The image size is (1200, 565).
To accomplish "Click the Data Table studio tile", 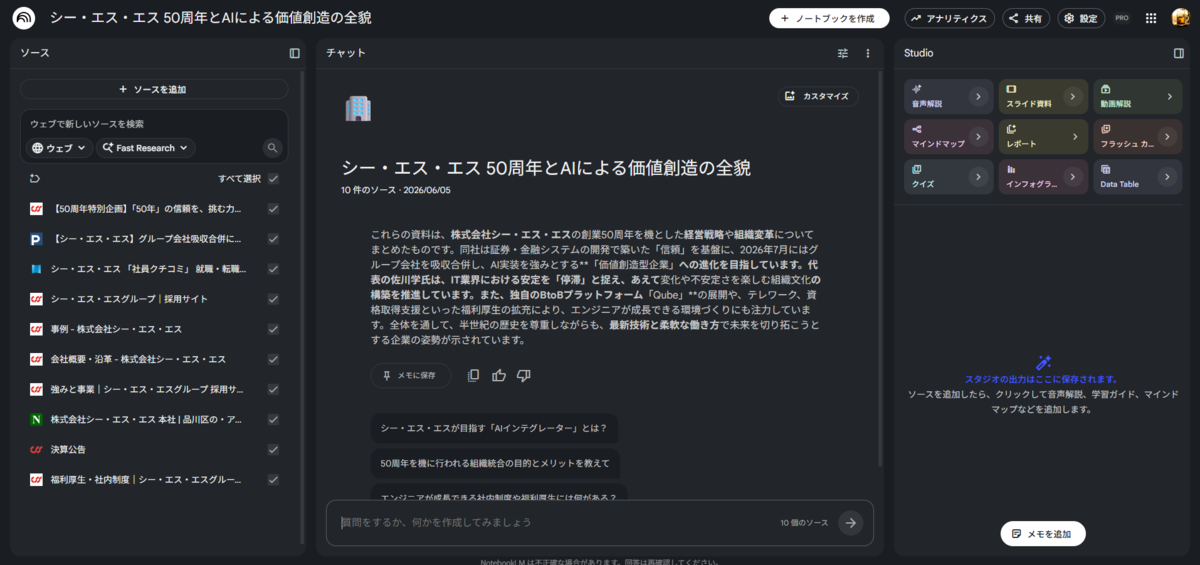I will pyautogui.click(x=1138, y=177).
